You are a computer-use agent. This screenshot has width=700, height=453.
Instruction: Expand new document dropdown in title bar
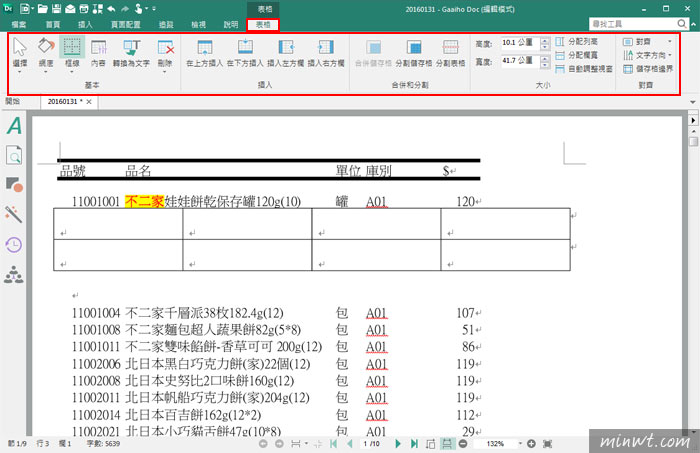(33, 8)
